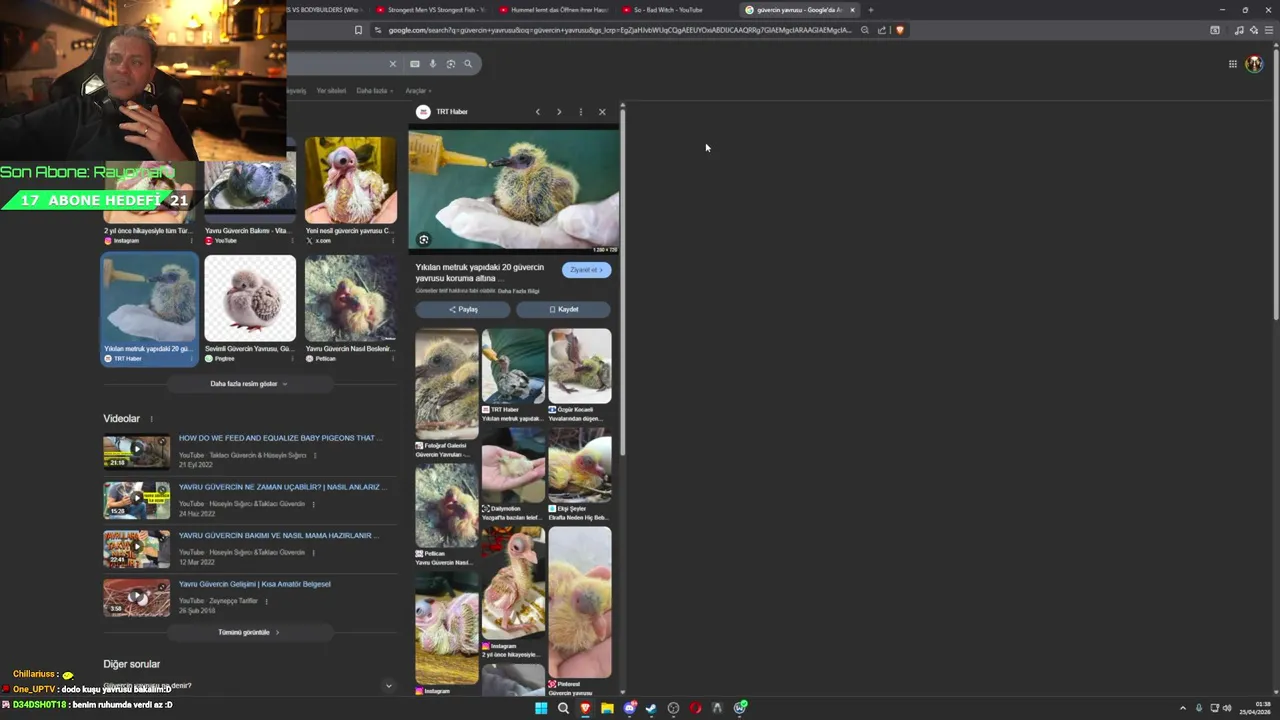Expand Daha fazla resim göster
1280x720 pixels.
249,384
